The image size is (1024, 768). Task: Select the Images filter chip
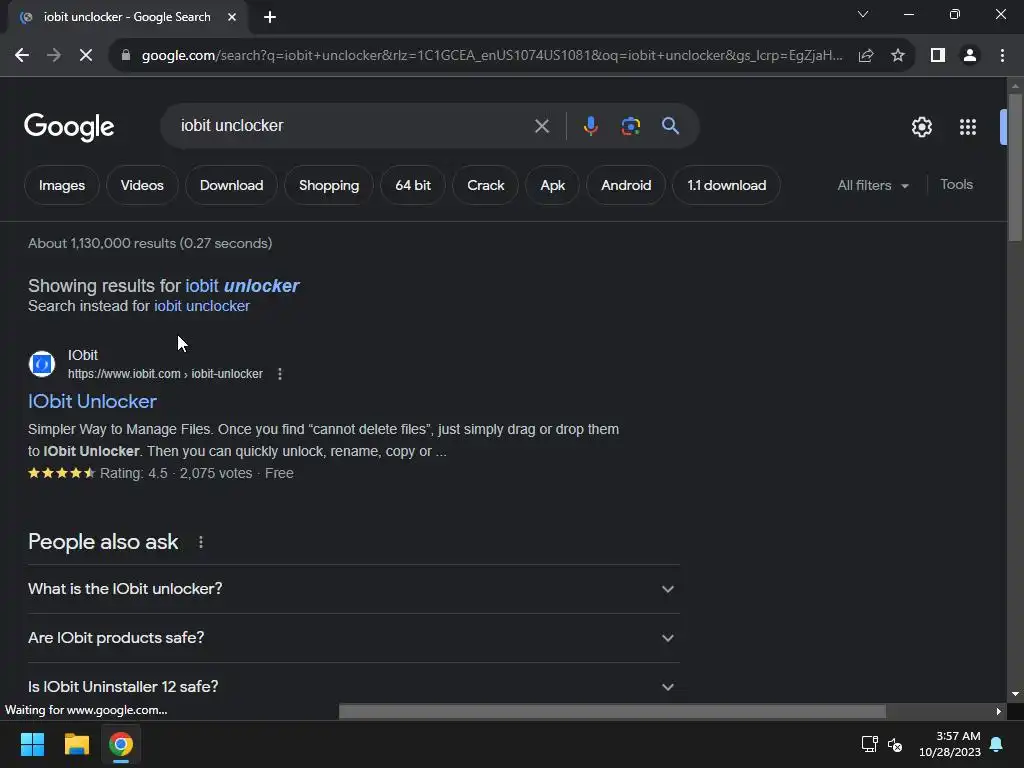tap(61, 185)
